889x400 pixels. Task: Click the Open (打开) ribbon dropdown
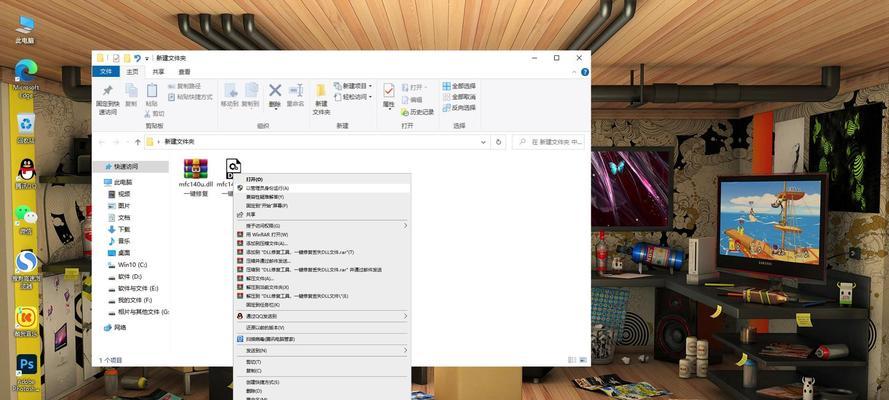(x=415, y=87)
